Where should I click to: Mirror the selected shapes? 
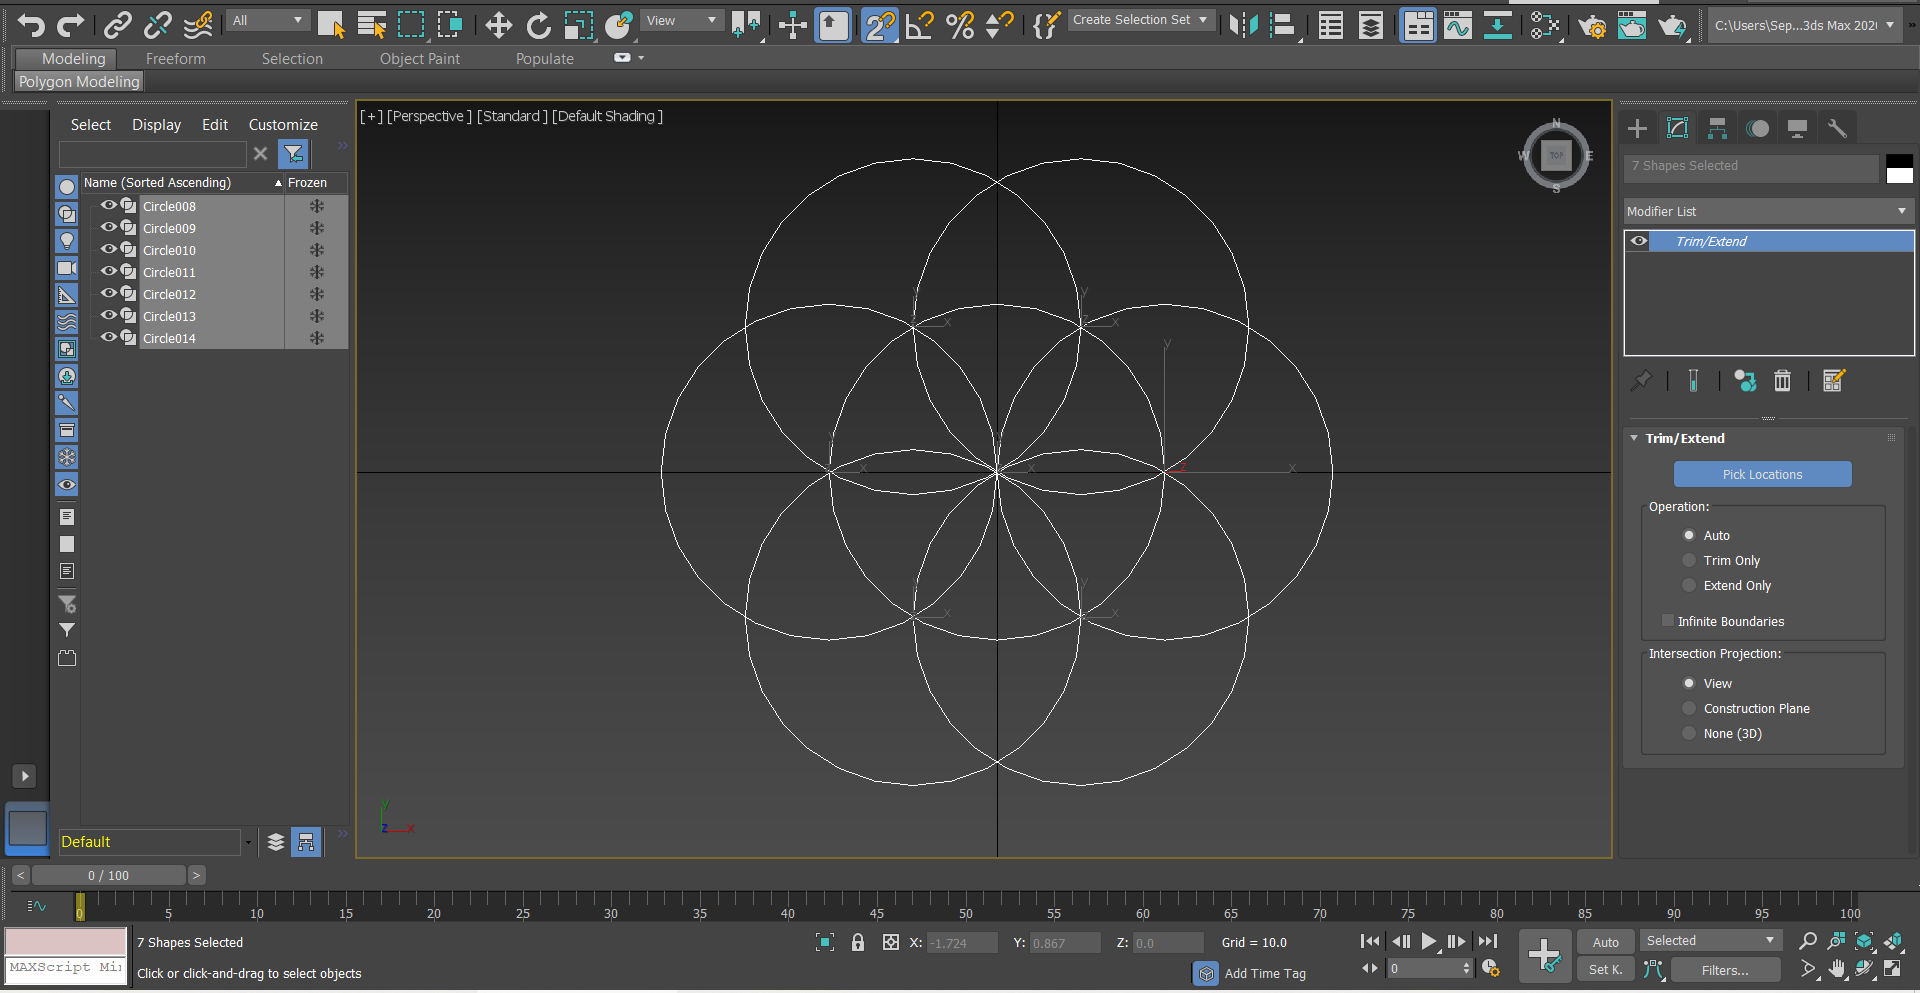pyautogui.click(x=1243, y=25)
